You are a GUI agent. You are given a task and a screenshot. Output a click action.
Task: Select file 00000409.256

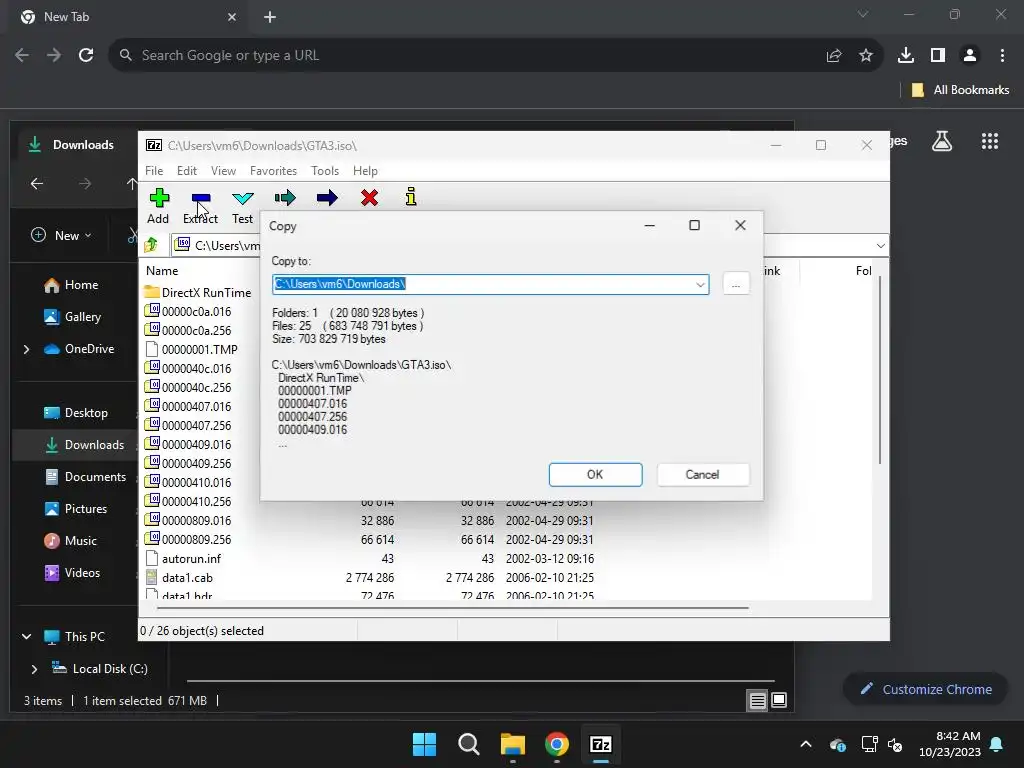[188, 463]
